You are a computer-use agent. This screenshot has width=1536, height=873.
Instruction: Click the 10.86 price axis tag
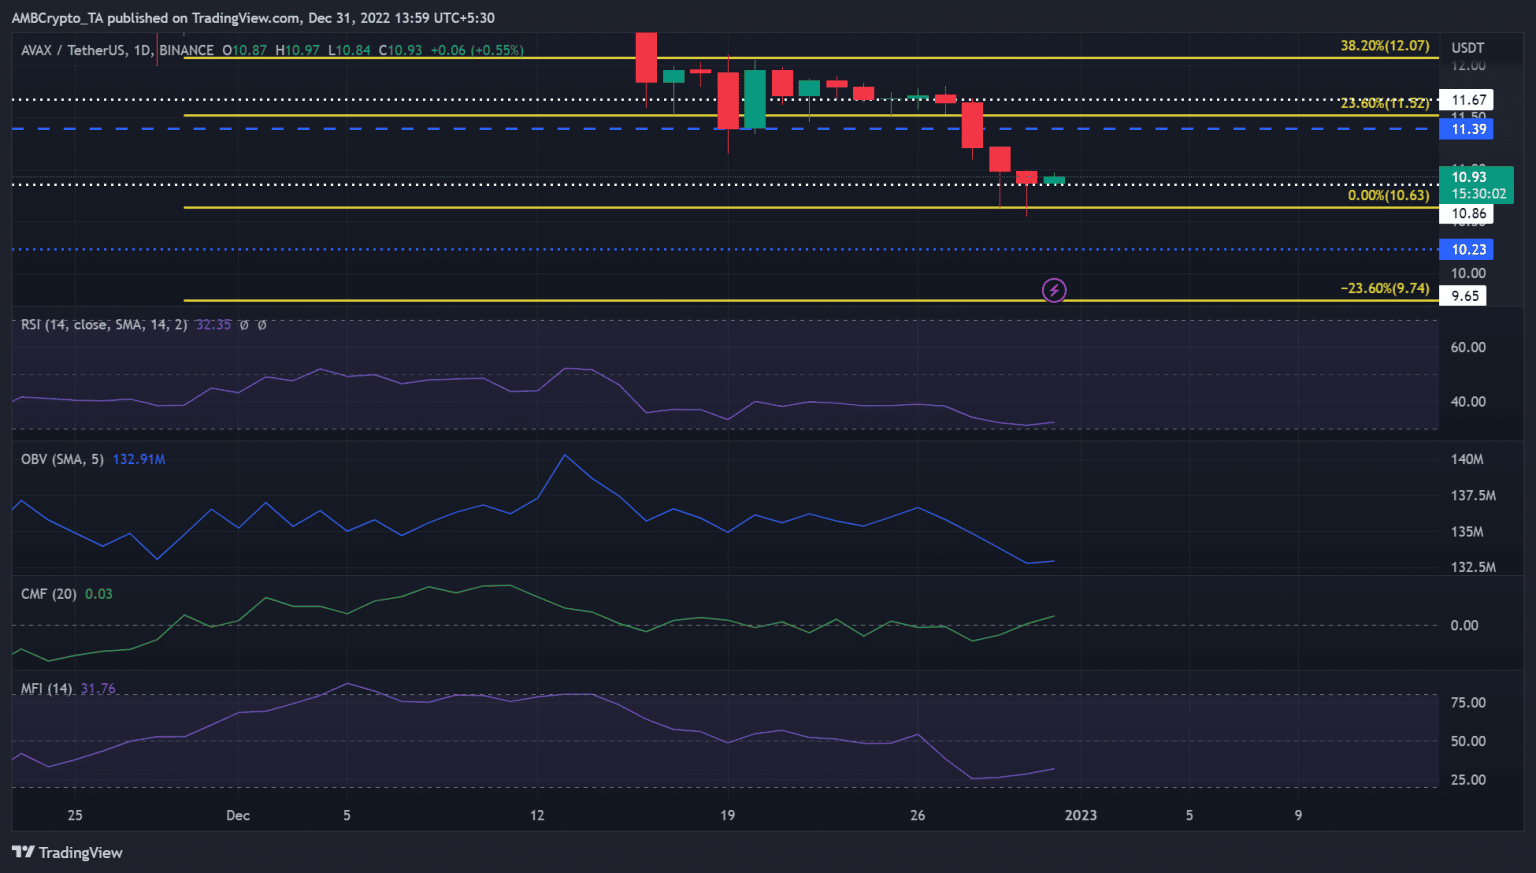tap(1466, 213)
